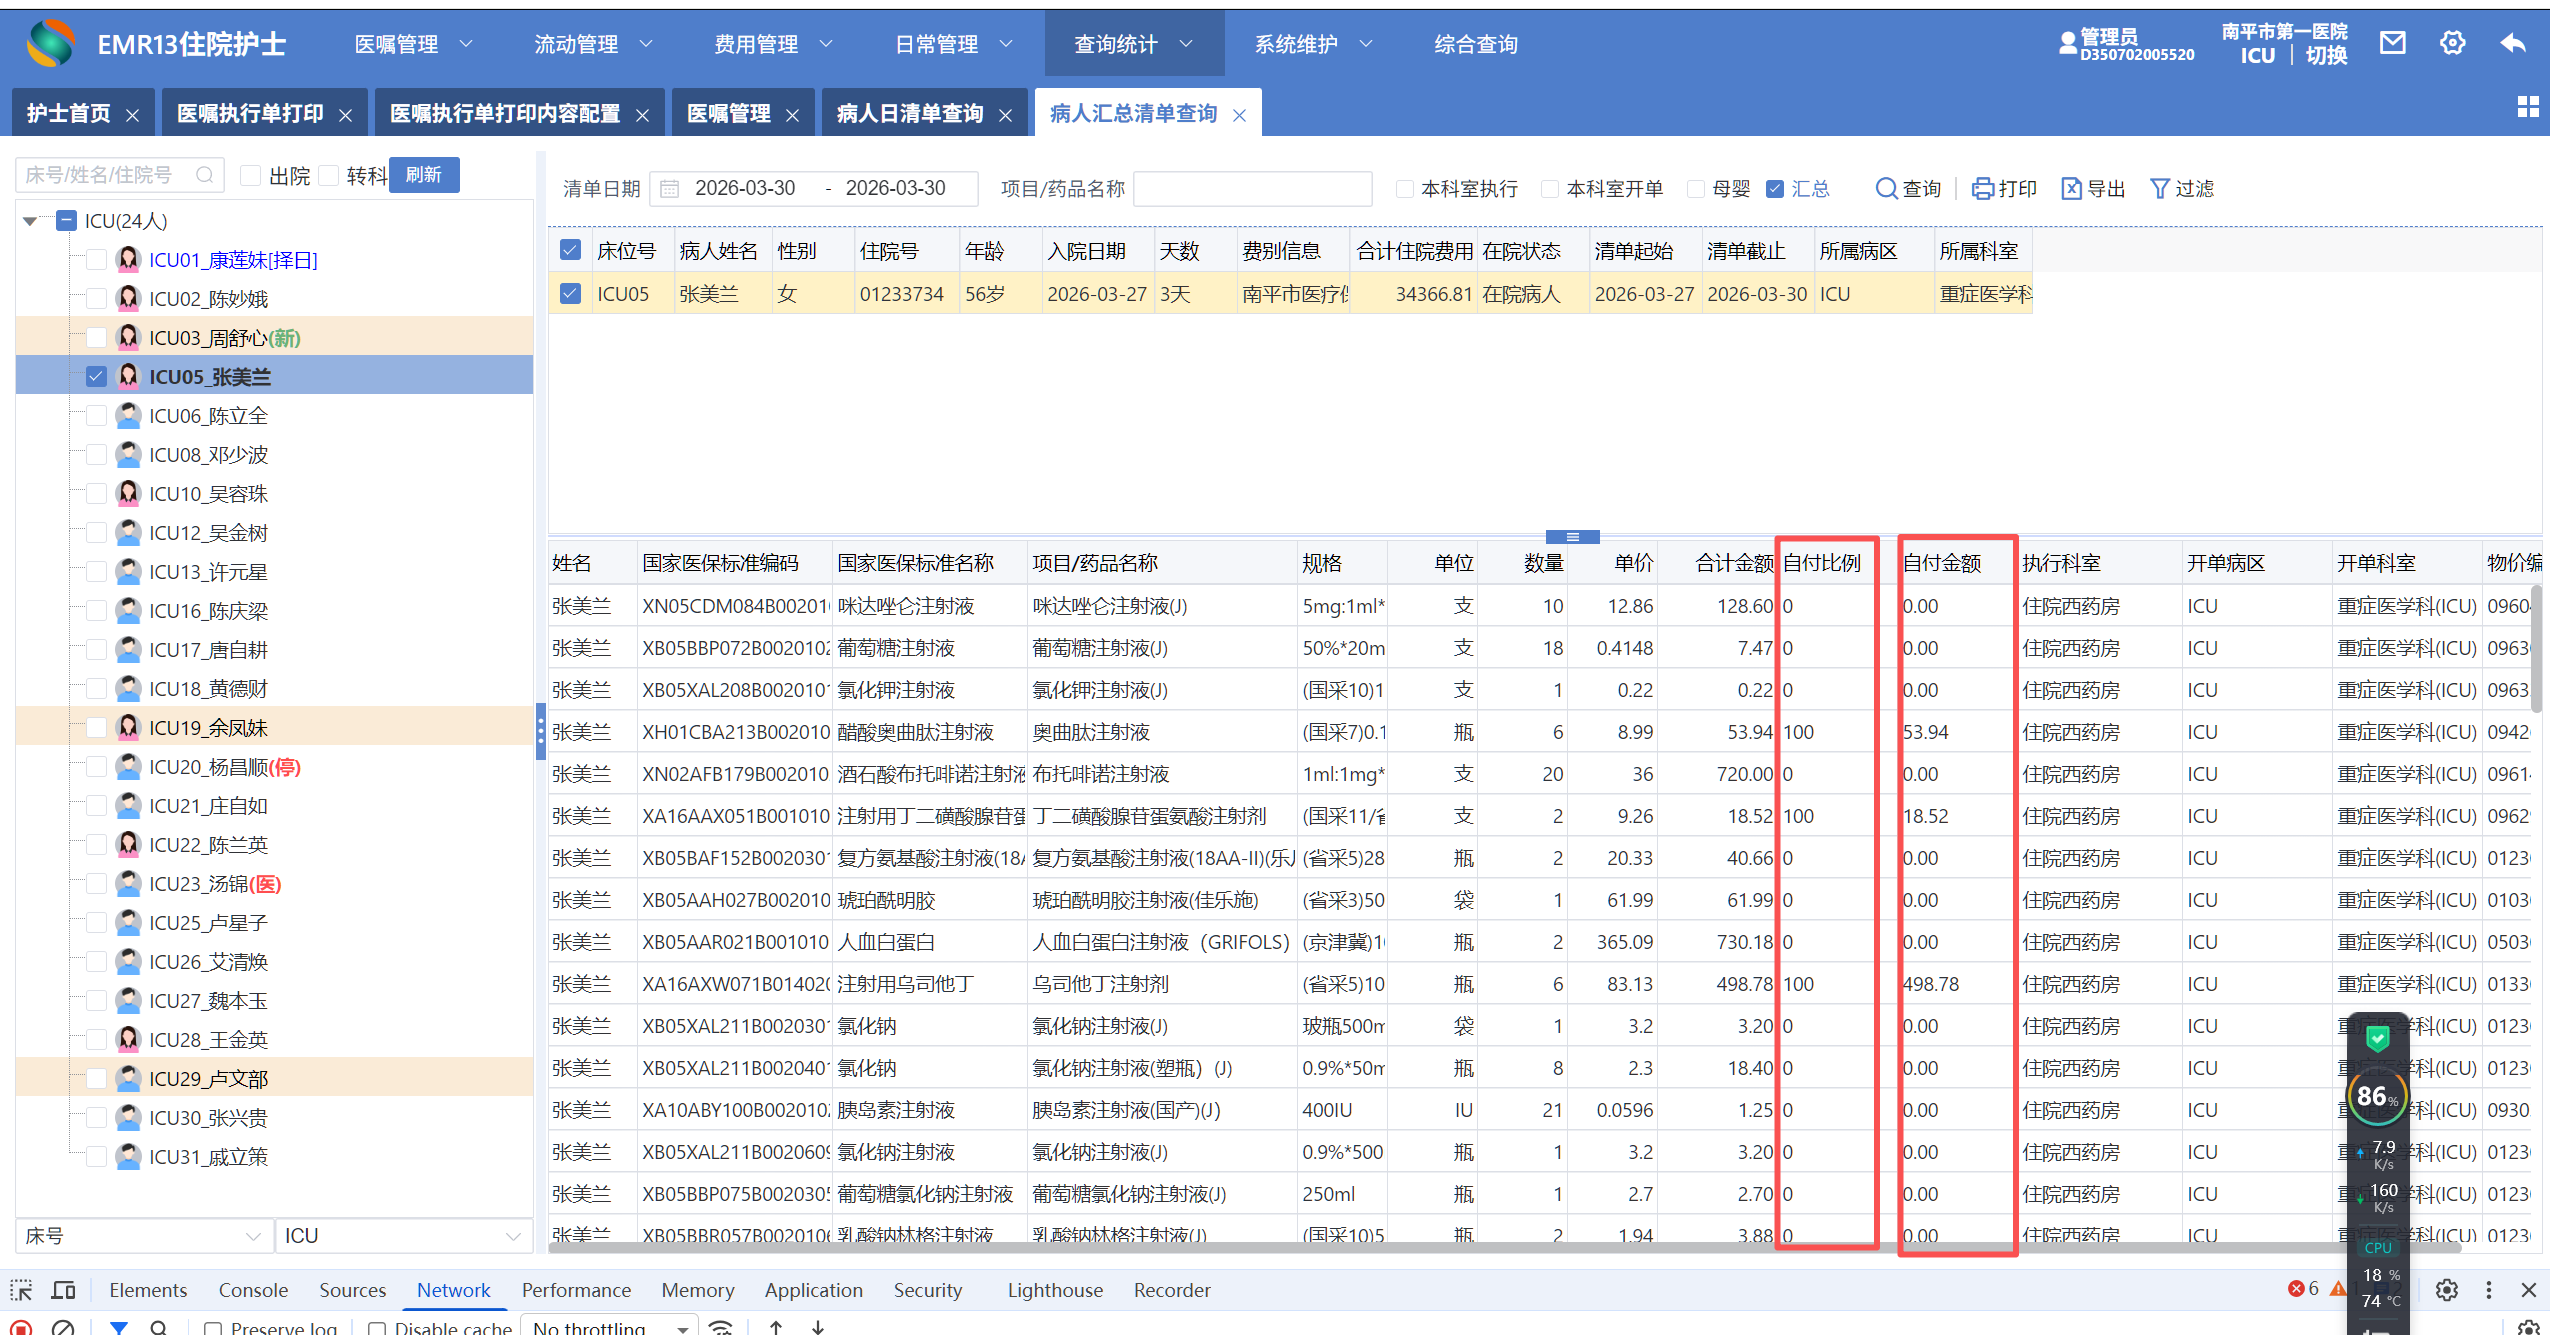Click the 项目/药品名称 input field
The height and width of the screenshot is (1335, 2550).
1251,188
